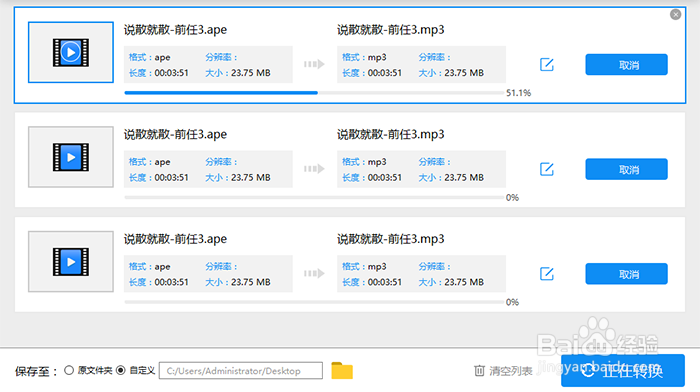Edit the output path C:/Users/Administrator/Desktop
The image size is (700, 392).
click(x=241, y=371)
